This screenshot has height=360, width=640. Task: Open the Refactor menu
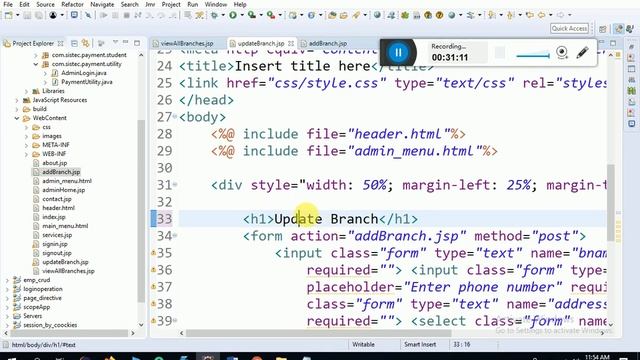pos(72,4)
